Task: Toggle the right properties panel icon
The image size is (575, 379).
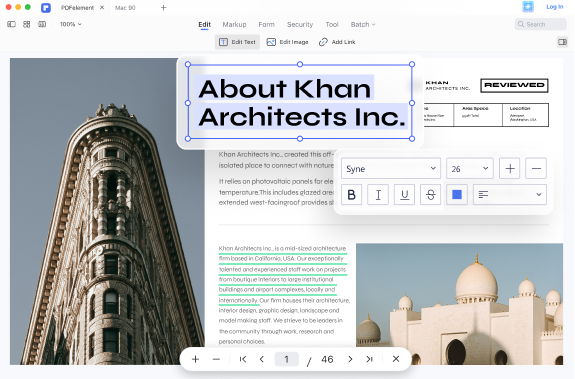Action: [563, 42]
